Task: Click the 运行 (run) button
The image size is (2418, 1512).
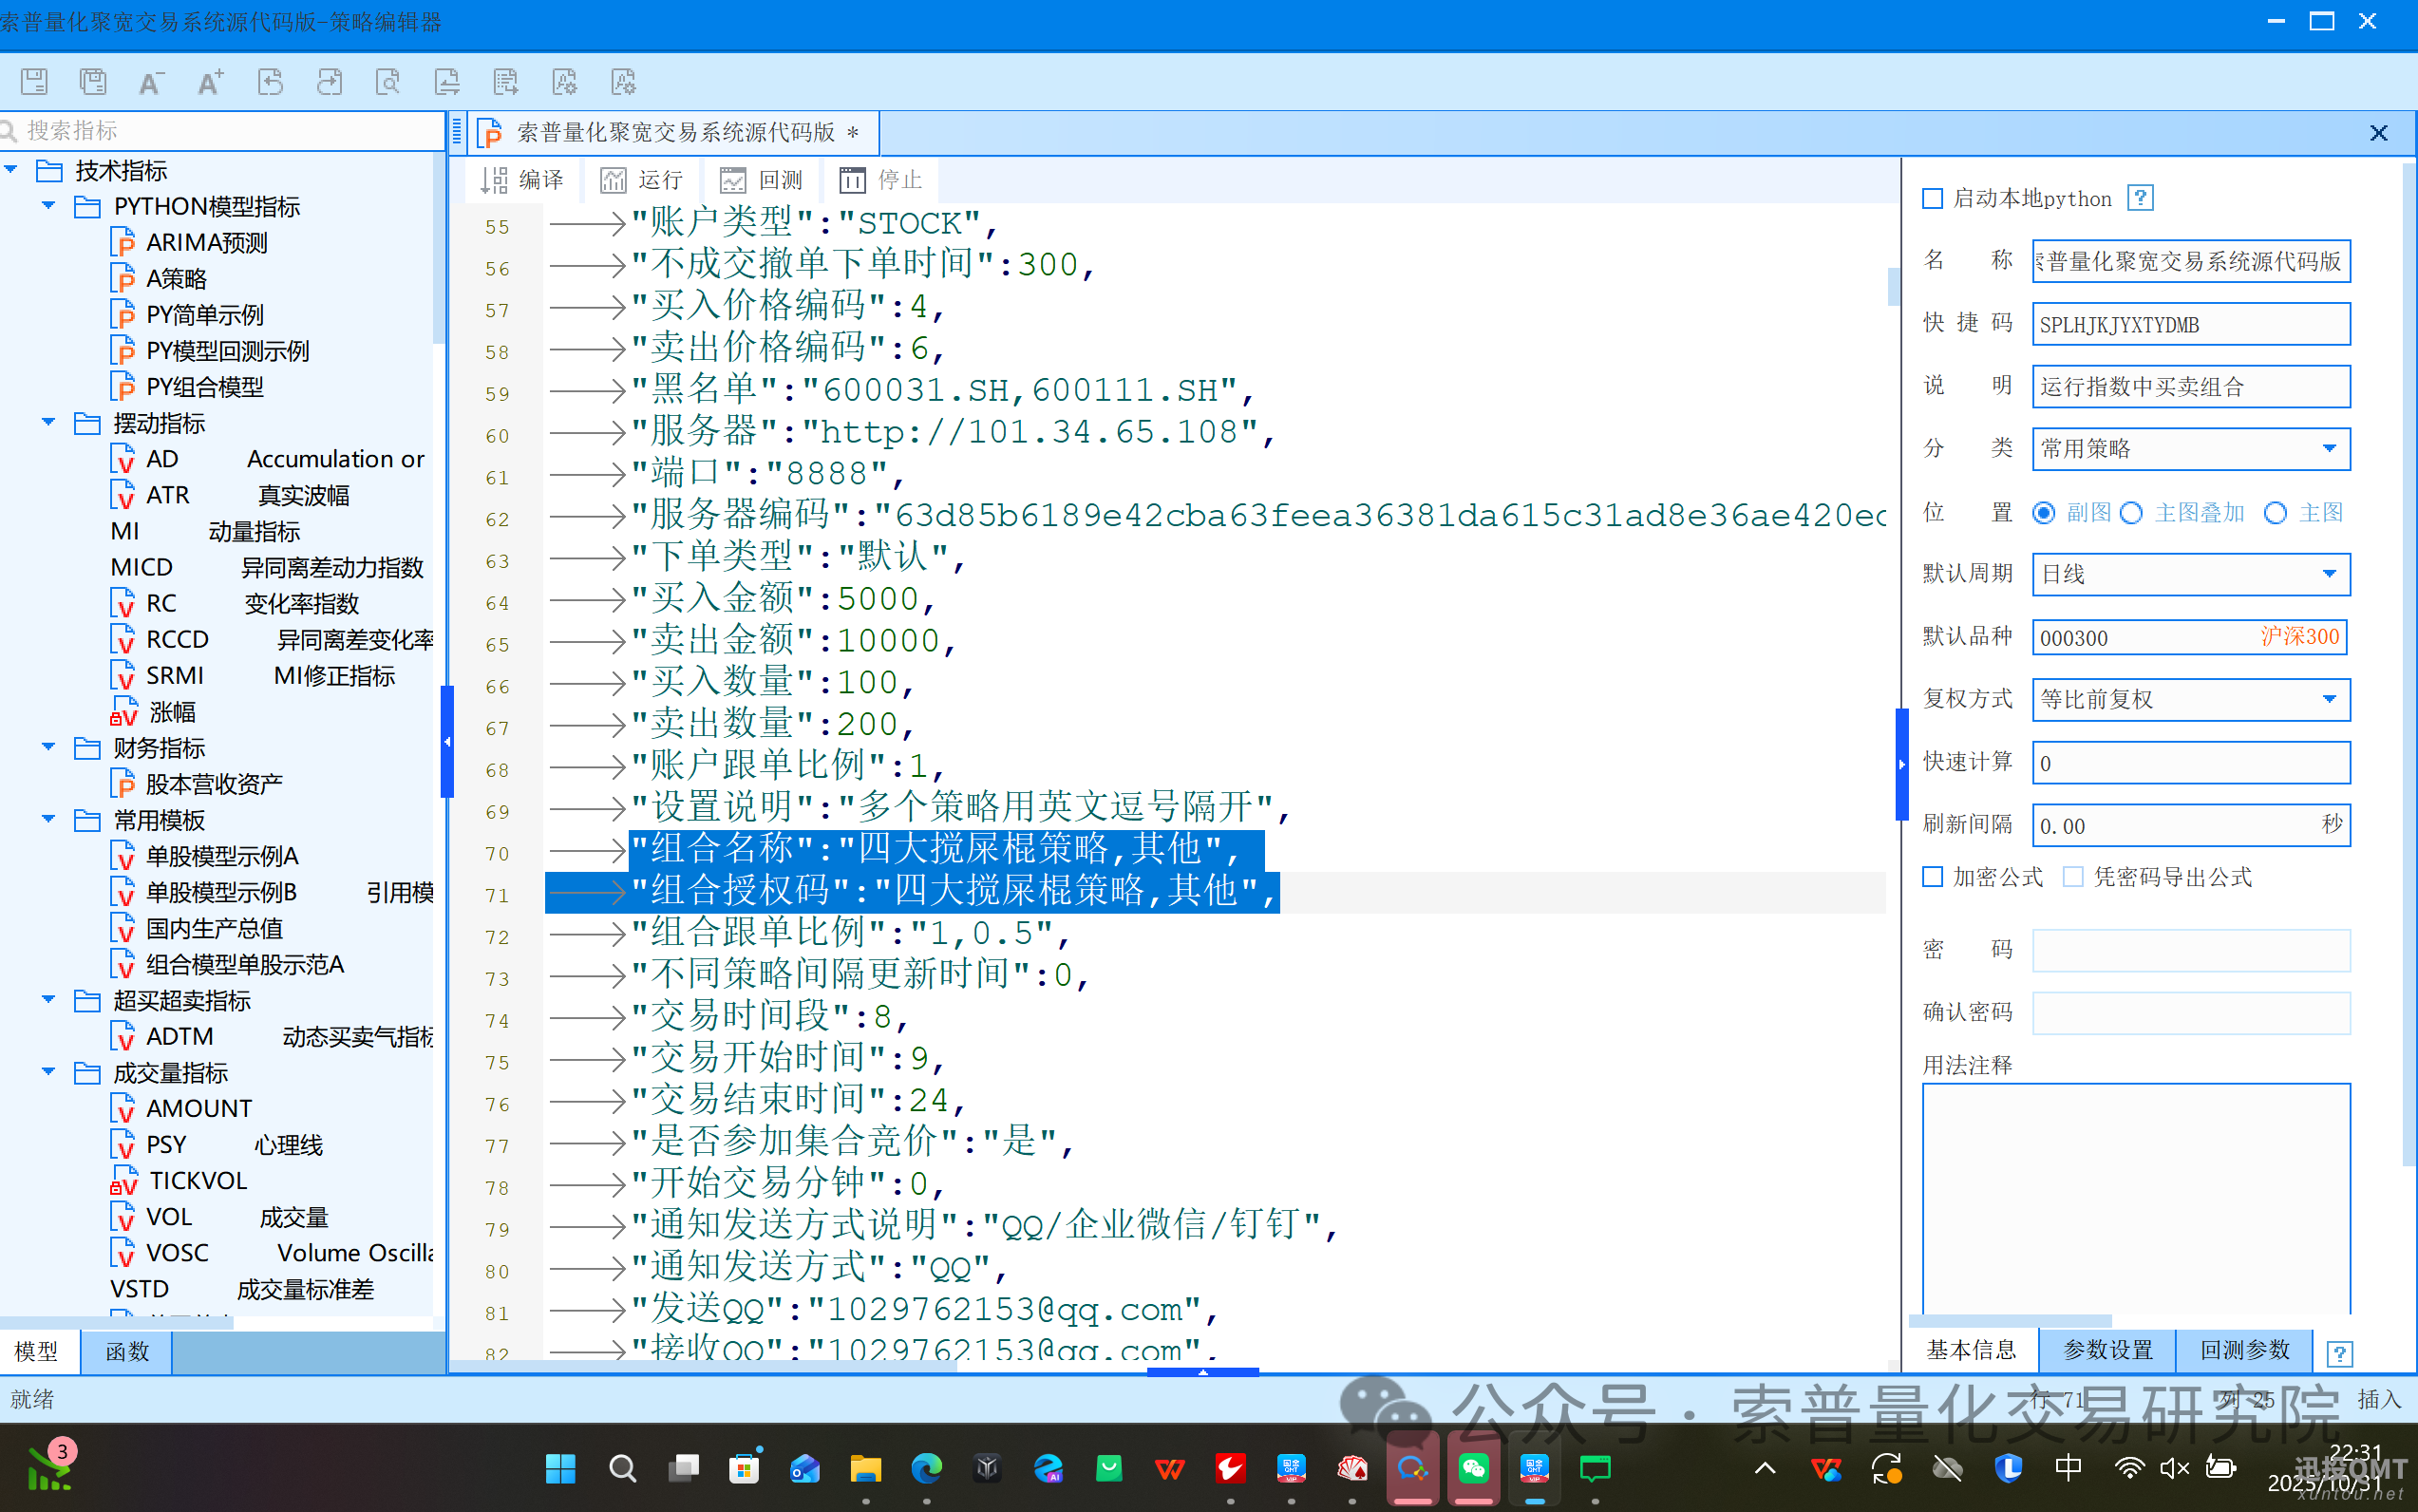Action: pyautogui.click(x=642, y=180)
